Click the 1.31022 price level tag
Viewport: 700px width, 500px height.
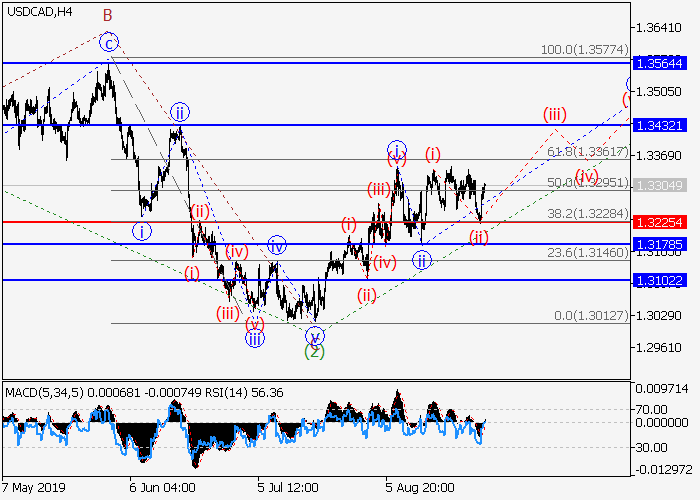[660, 280]
